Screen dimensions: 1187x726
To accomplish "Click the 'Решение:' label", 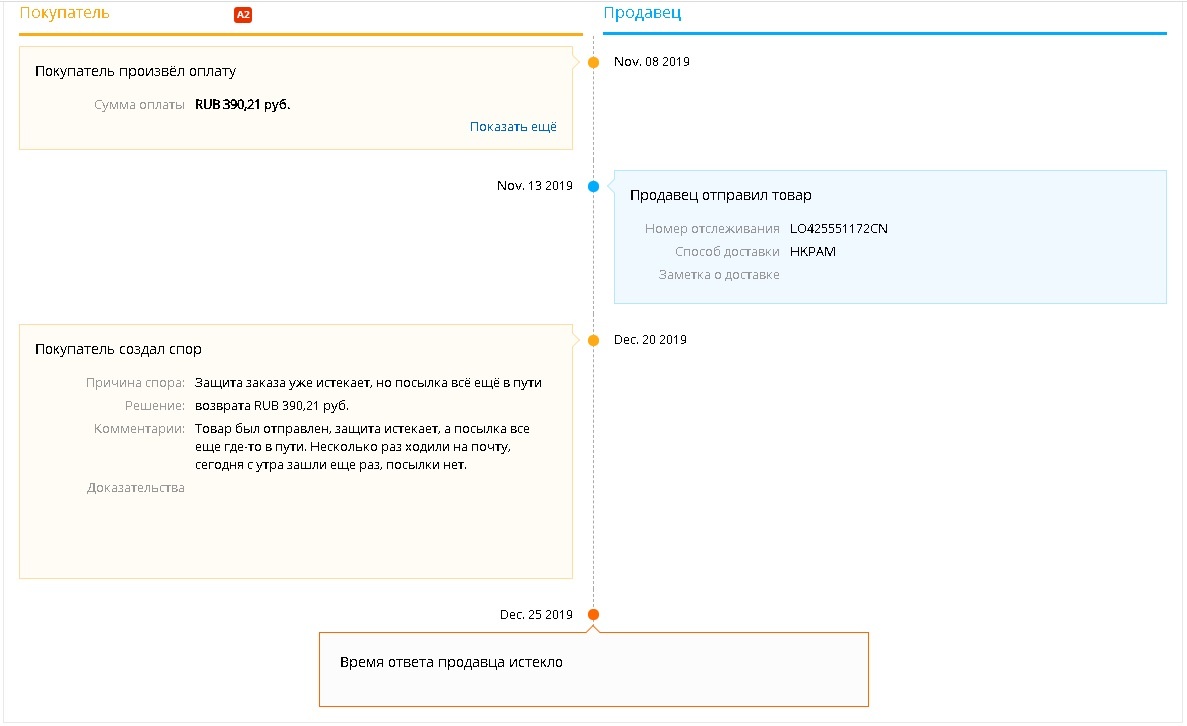I will click(x=154, y=406).
